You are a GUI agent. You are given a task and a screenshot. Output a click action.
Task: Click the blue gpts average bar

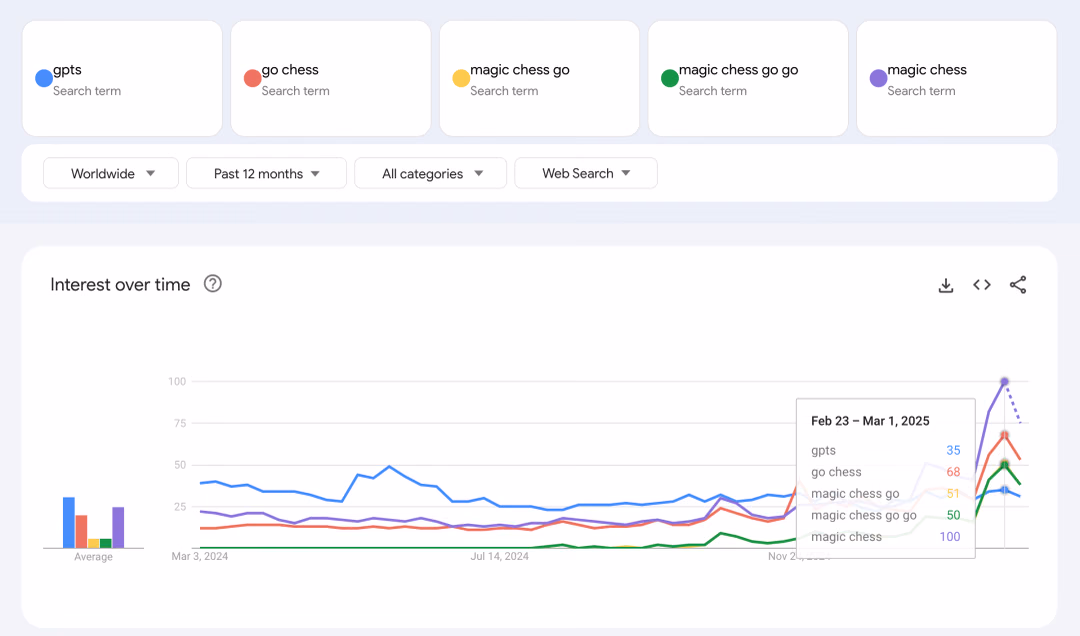(69, 522)
